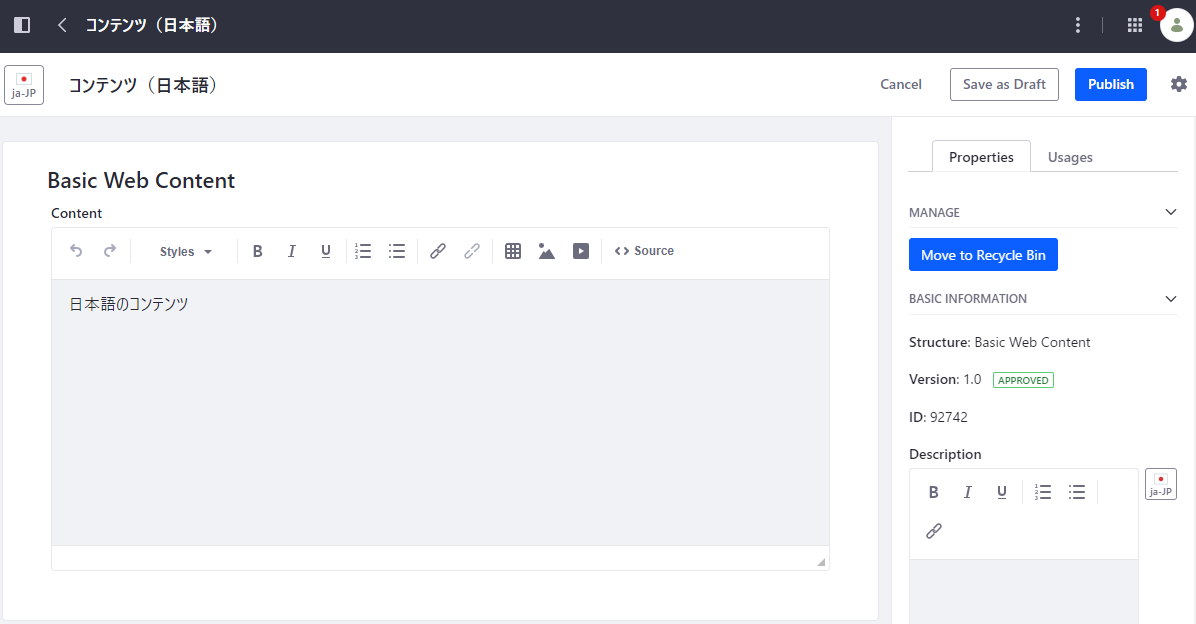Click the resize handle of Content editor
The width and height of the screenshot is (1196, 624).
[x=821, y=562]
